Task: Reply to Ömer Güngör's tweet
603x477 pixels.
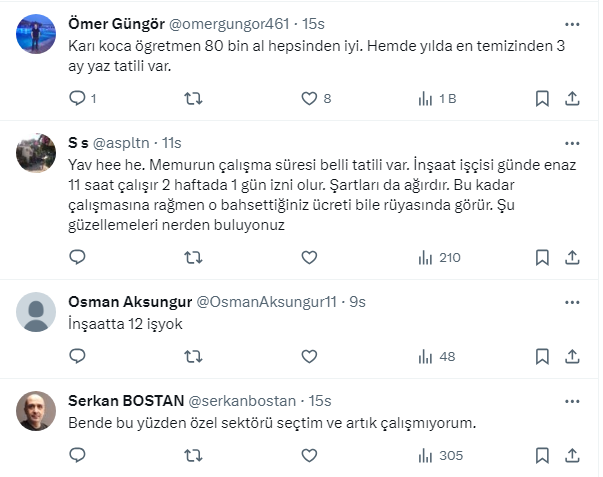Action: coord(78,98)
